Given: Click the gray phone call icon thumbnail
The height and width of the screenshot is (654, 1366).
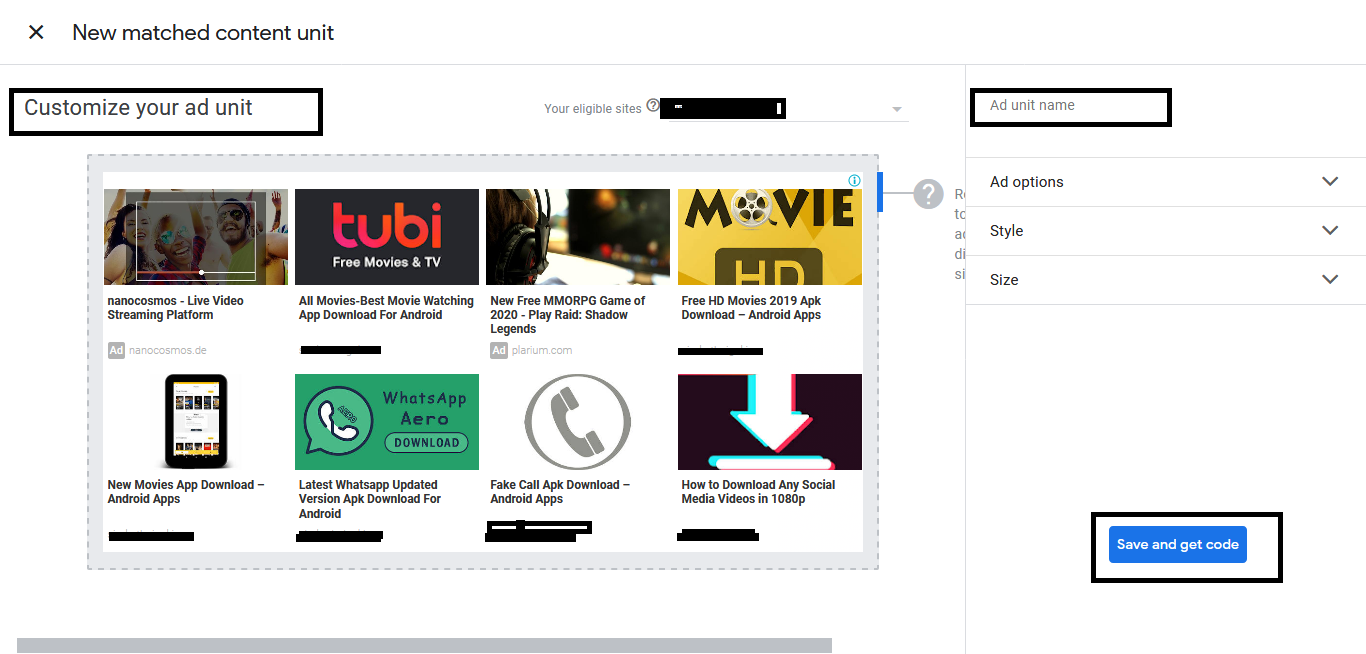Looking at the screenshot, I should tap(577, 422).
